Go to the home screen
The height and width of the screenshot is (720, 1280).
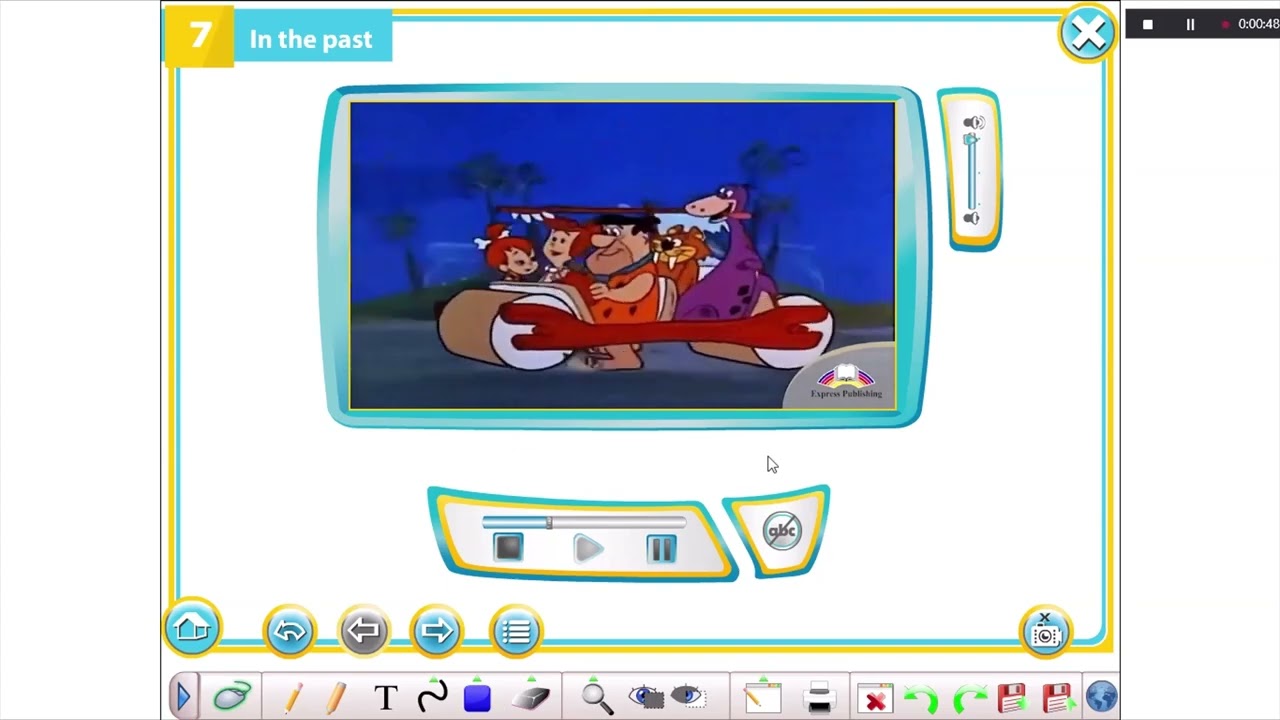192,629
